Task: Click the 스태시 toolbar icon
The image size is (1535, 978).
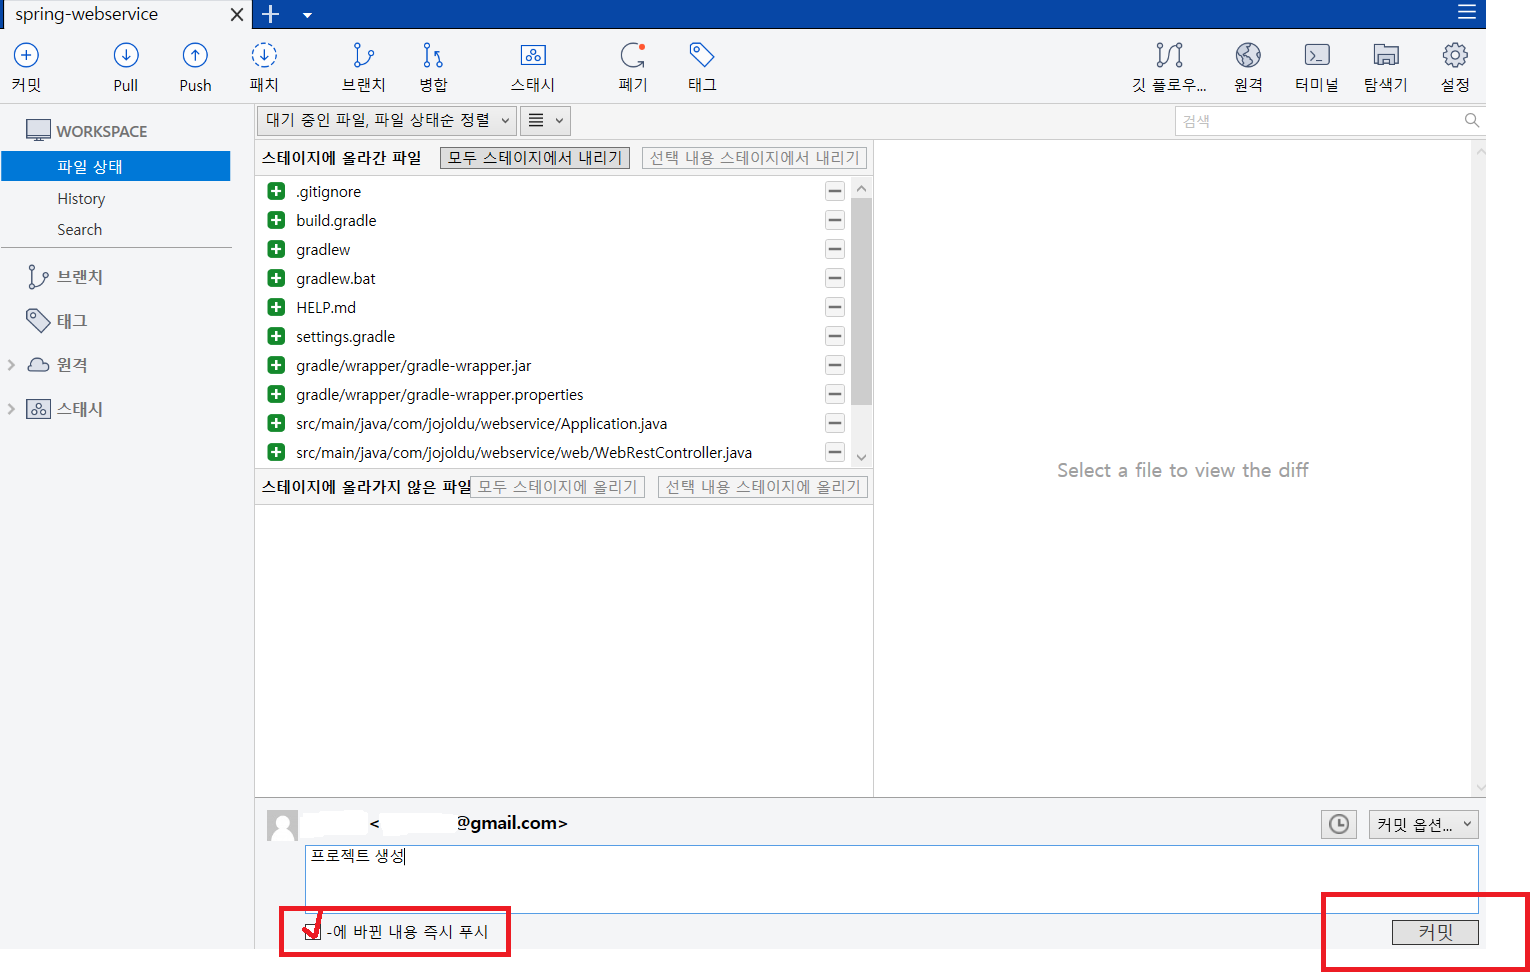Action: click(533, 67)
